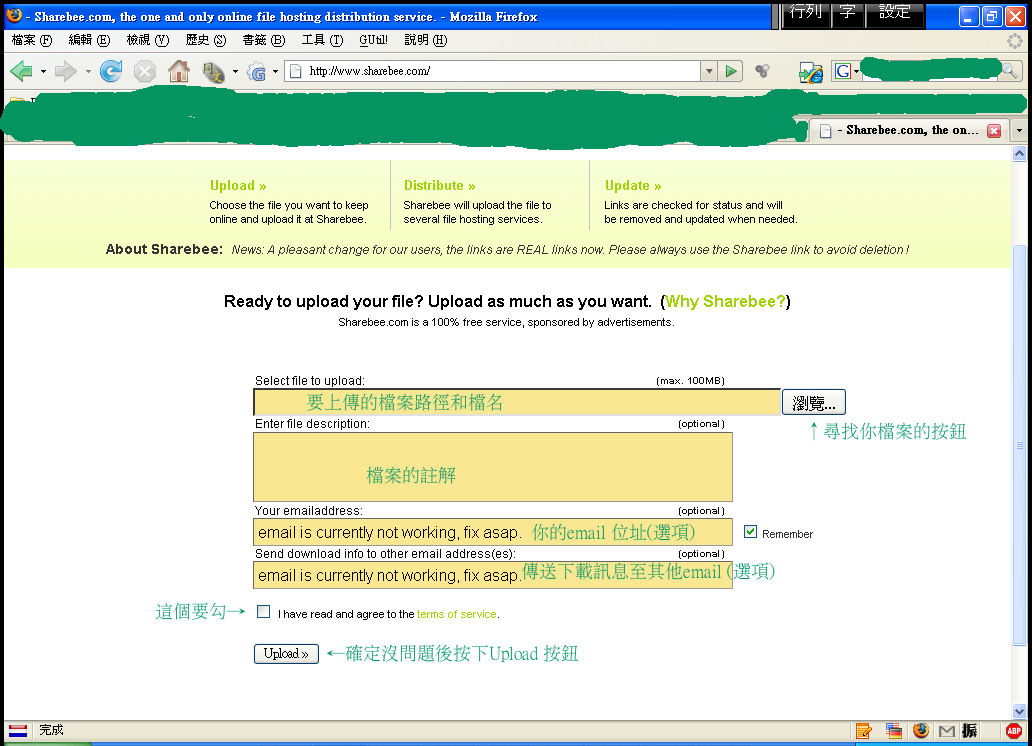The height and width of the screenshot is (746, 1032).
Task: Click the vertical scrollbar thumb
Action: pos(1019,445)
